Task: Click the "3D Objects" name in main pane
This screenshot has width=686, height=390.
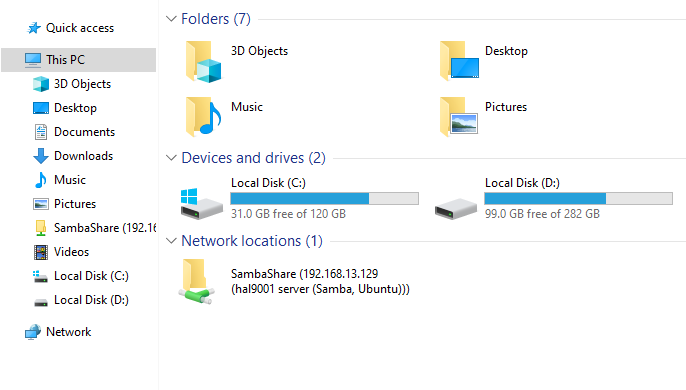Action: coord(259,51)
